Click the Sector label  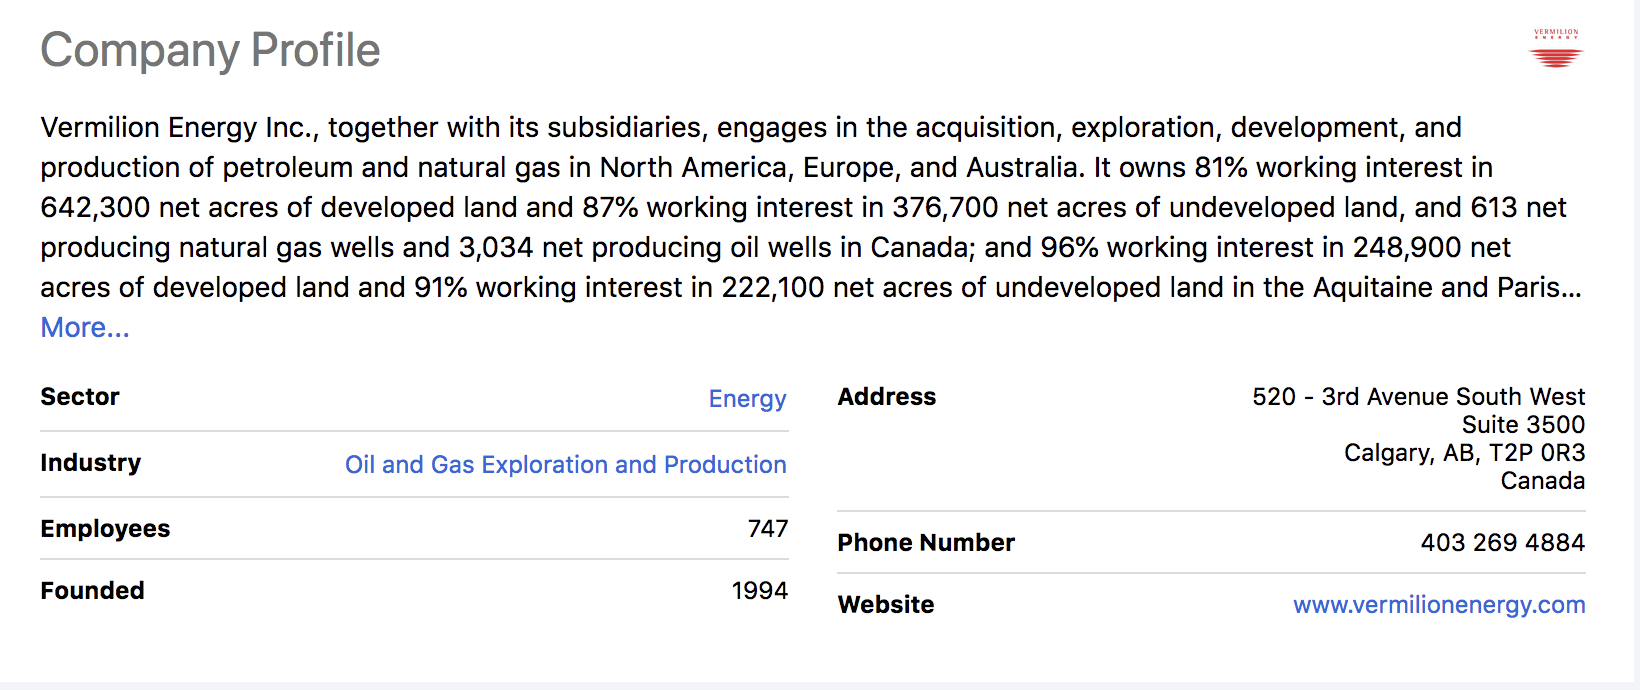tap(80, 397)
